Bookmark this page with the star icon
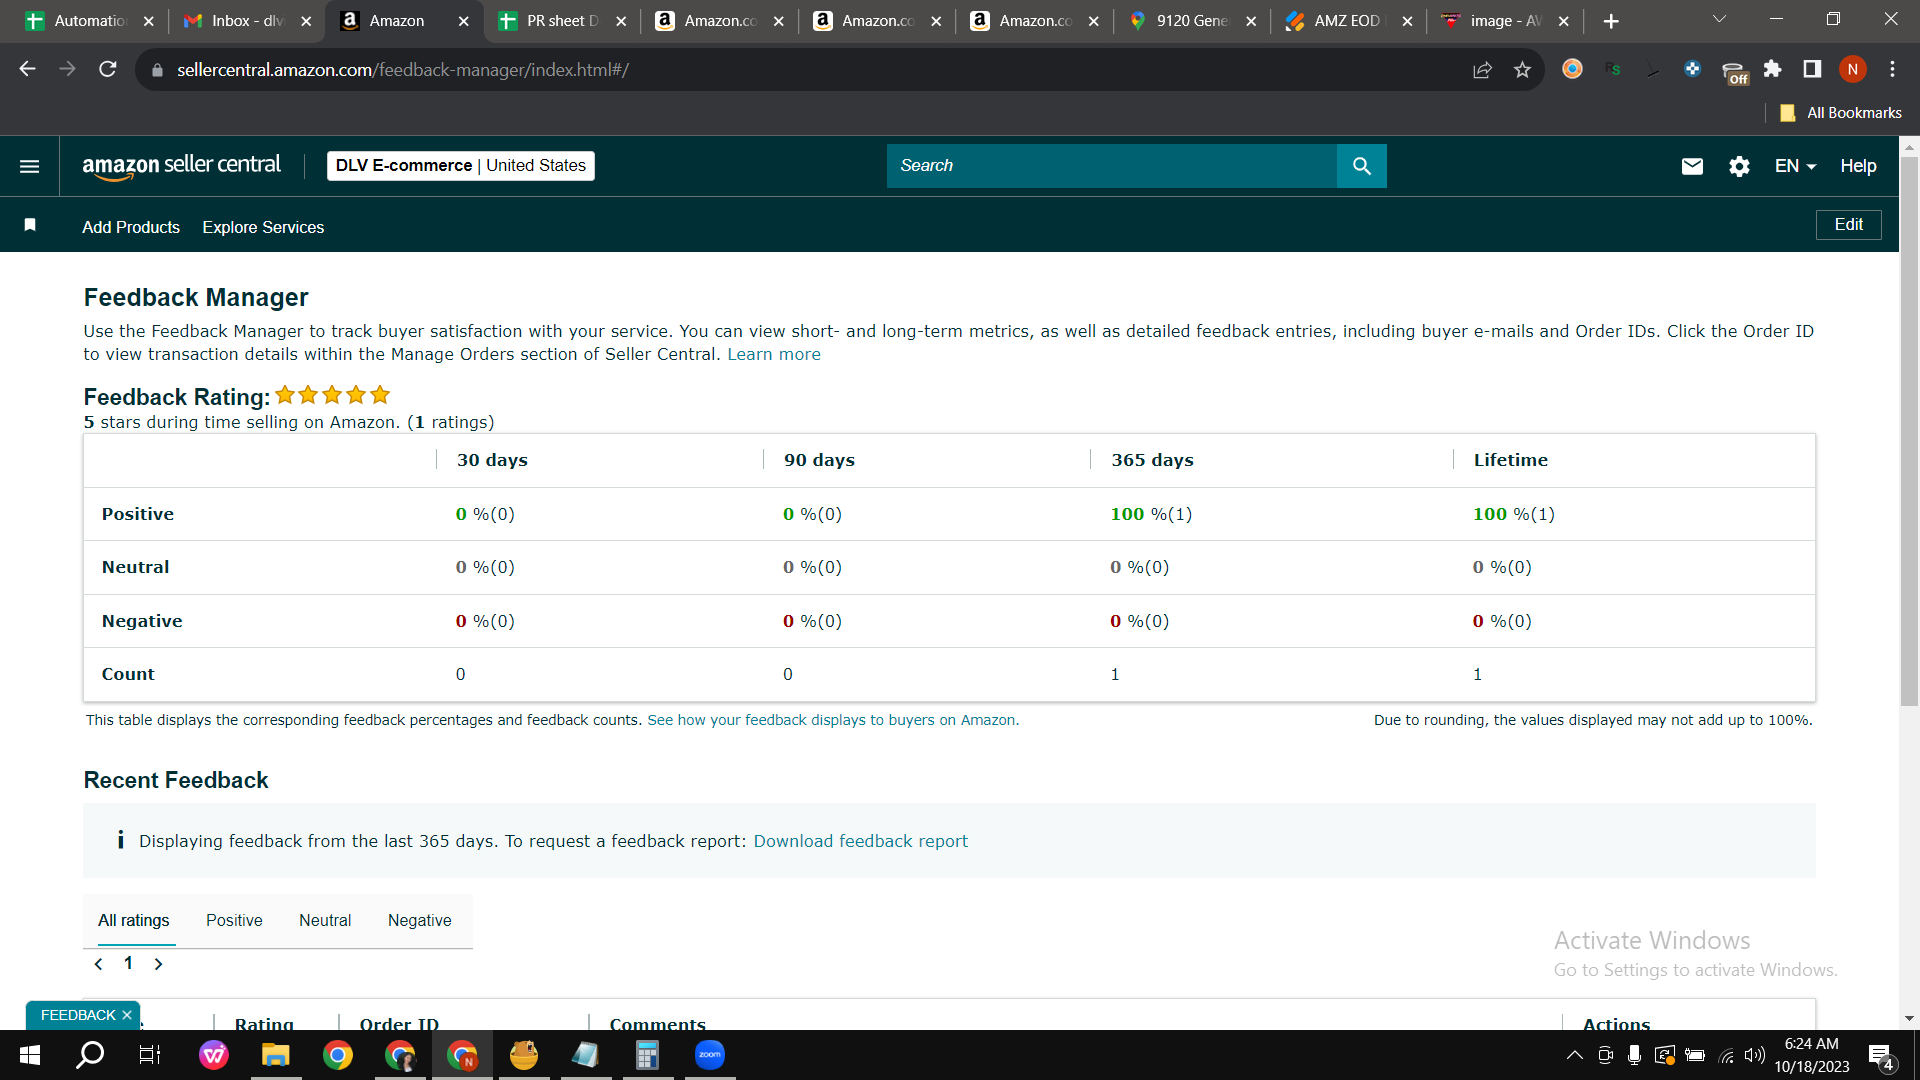This screenshot has height=1080, width=1920. point(1522,69)
